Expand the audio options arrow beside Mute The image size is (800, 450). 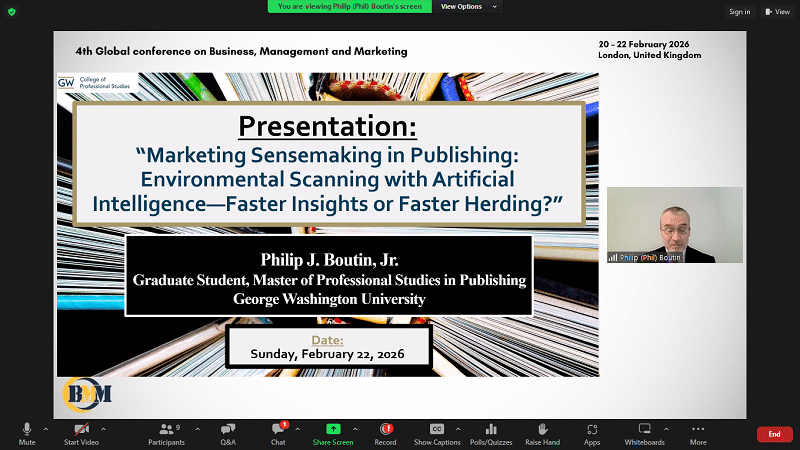point(46,428)
